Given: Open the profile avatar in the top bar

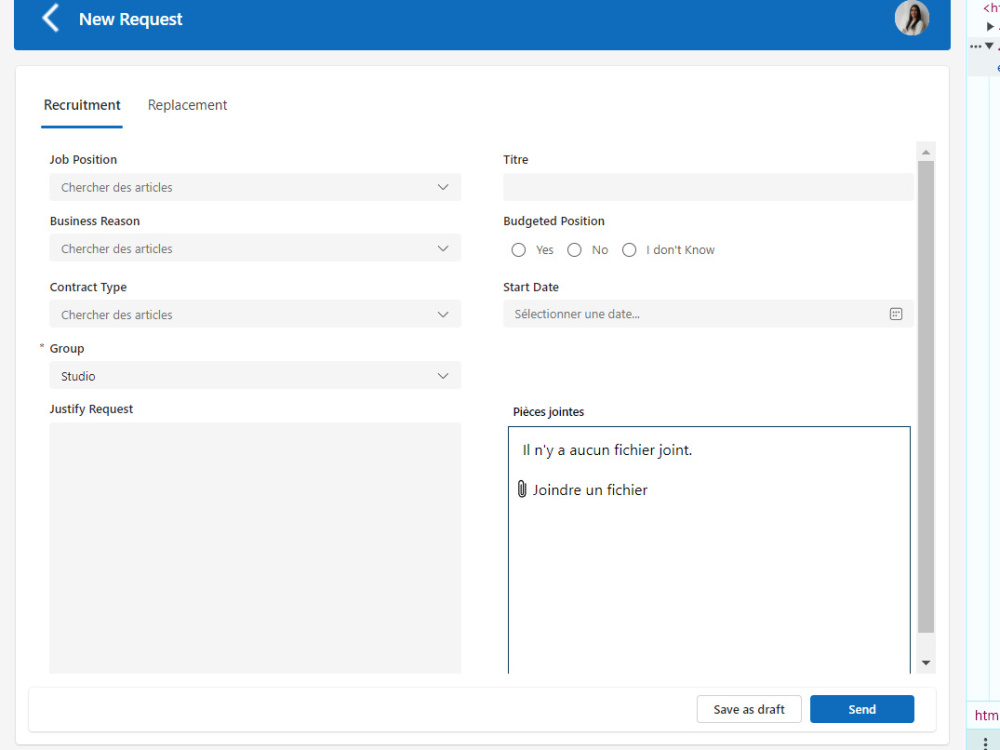Looking at the screenshot, I should pyautogui.click(x=911, y=18).
